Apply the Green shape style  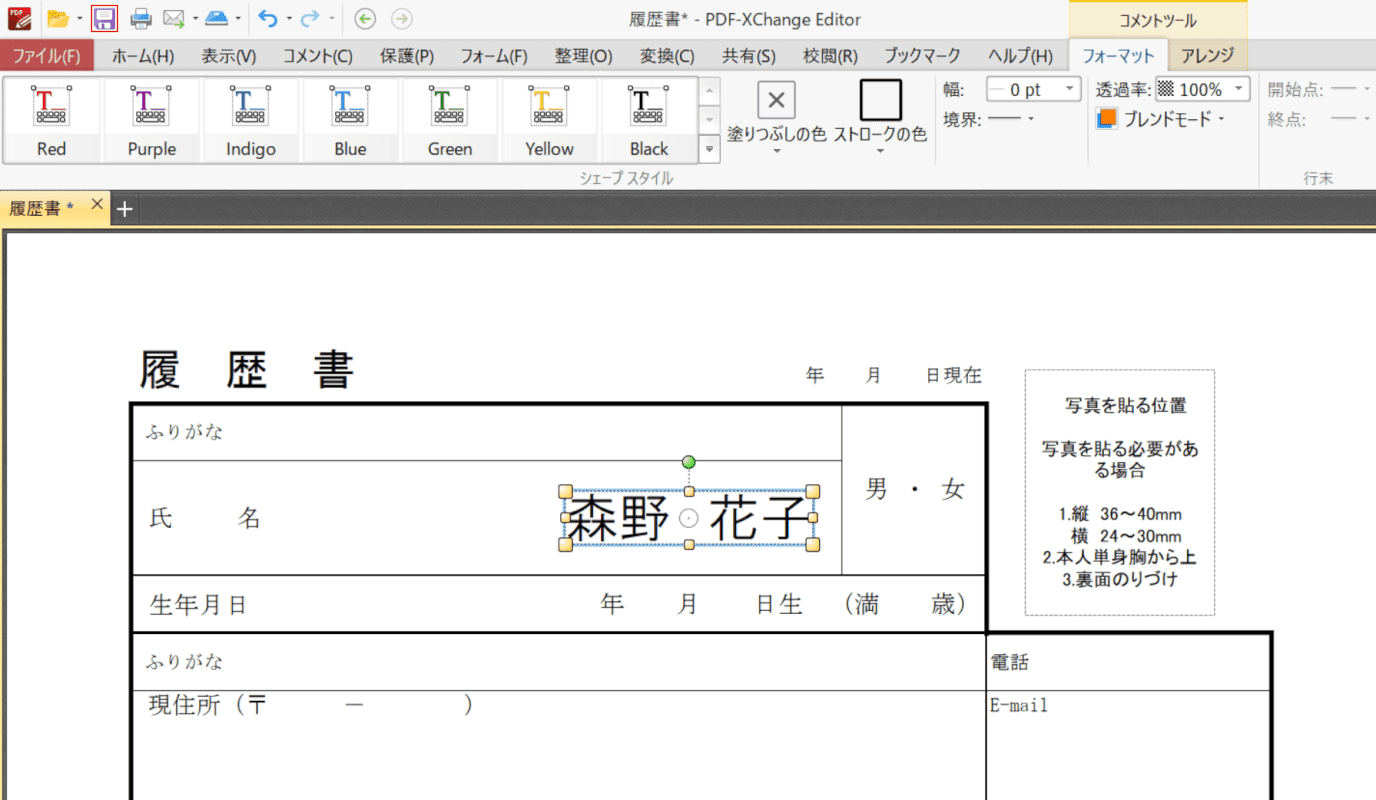pos(450,120)
